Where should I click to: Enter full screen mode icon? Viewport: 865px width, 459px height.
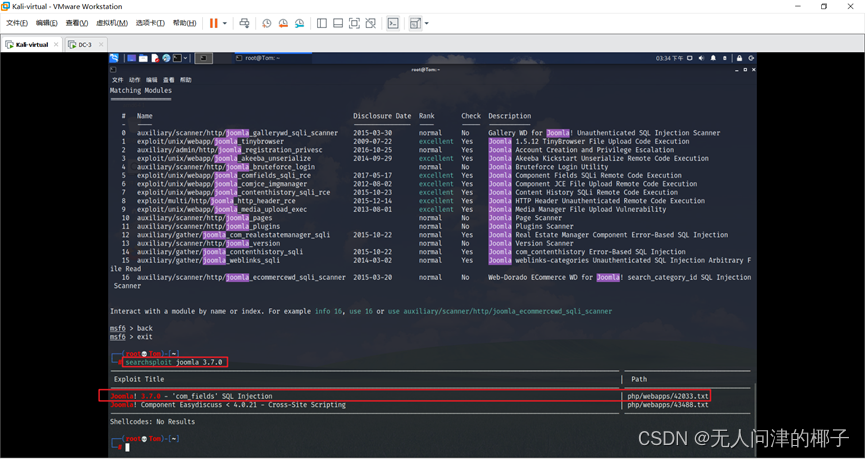point(355,23)
